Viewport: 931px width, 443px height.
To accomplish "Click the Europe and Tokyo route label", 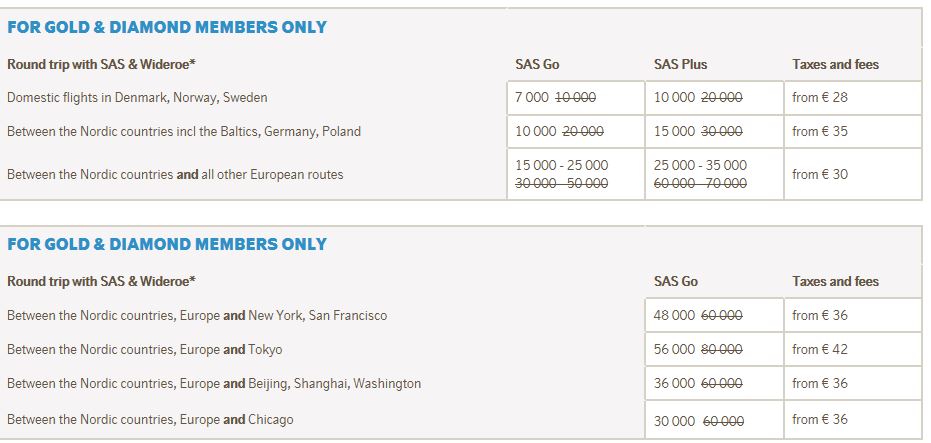I will click(x=145, y=350).
